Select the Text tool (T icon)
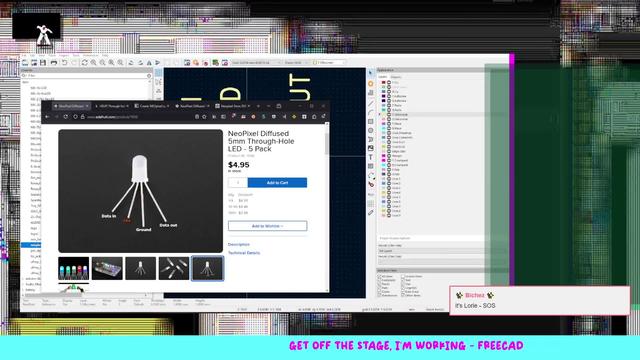This screenshot has width=640, height=360. (x=371, y=157)
